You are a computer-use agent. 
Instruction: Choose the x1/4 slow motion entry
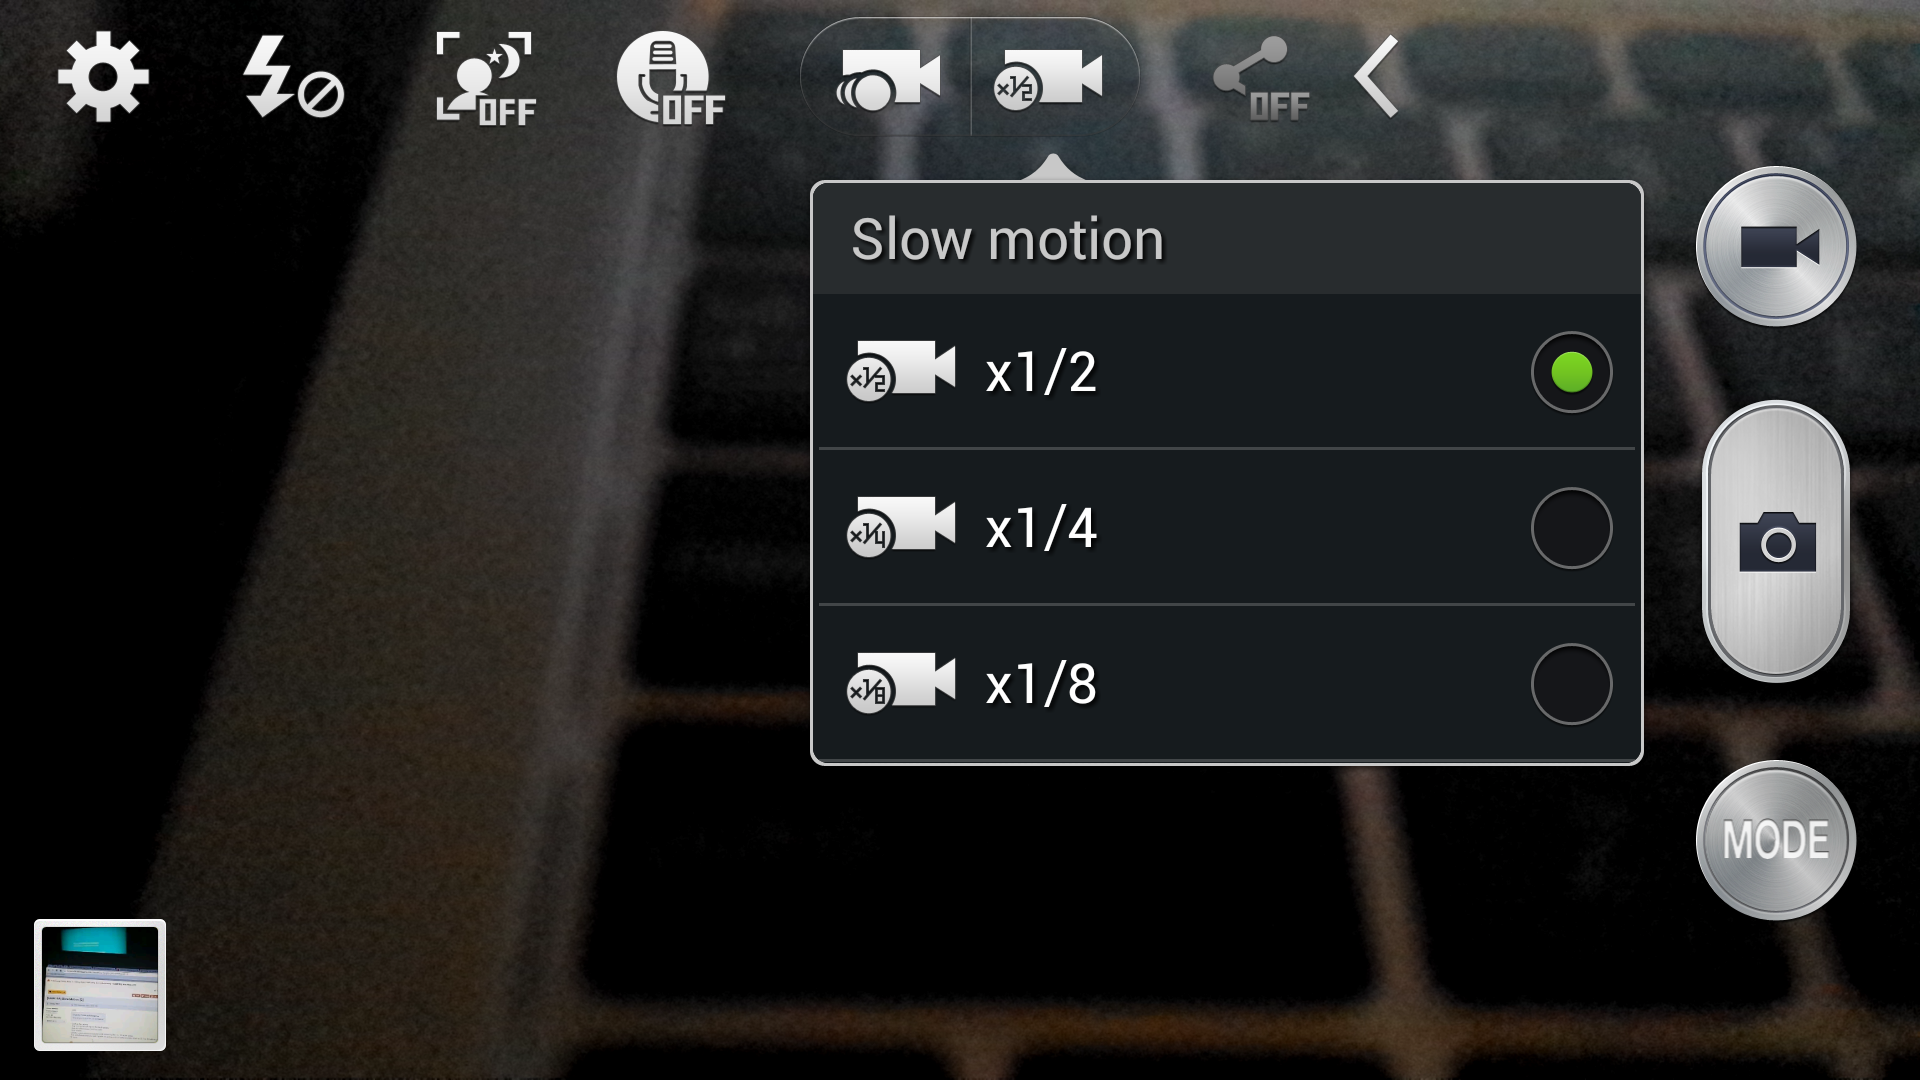(1227, 528)
